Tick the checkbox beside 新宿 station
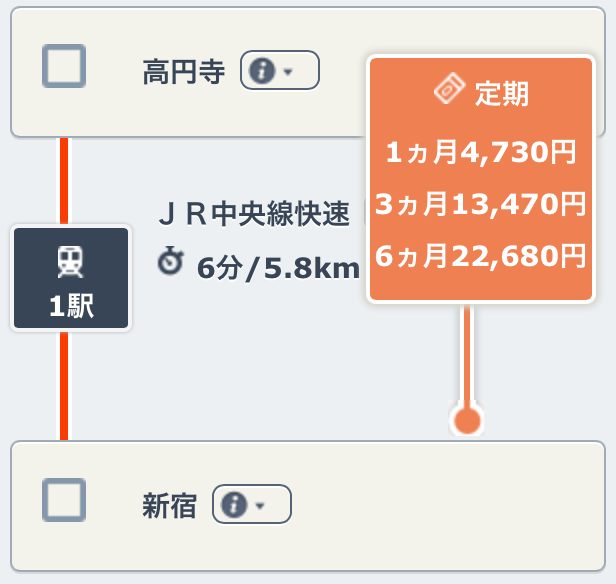This screenshot has height=584, width=616. pyautogui.click(x=64, y=500)
